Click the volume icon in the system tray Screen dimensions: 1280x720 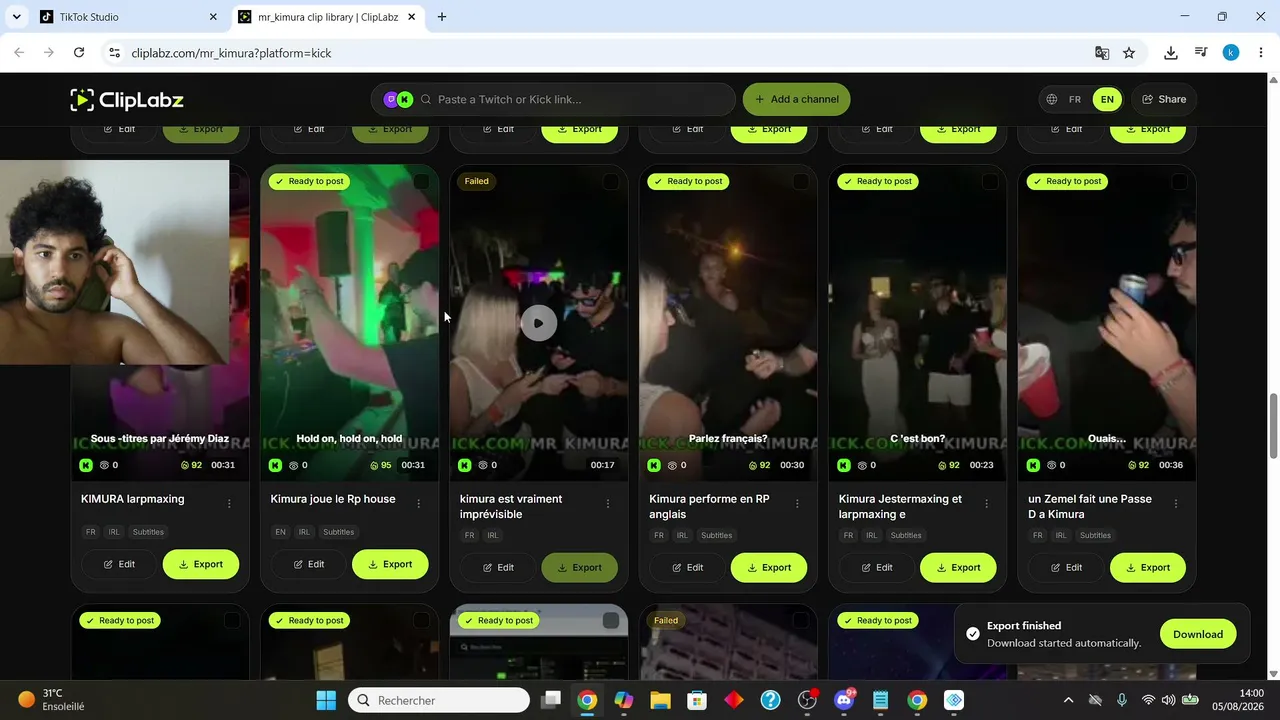(1168, 700)
